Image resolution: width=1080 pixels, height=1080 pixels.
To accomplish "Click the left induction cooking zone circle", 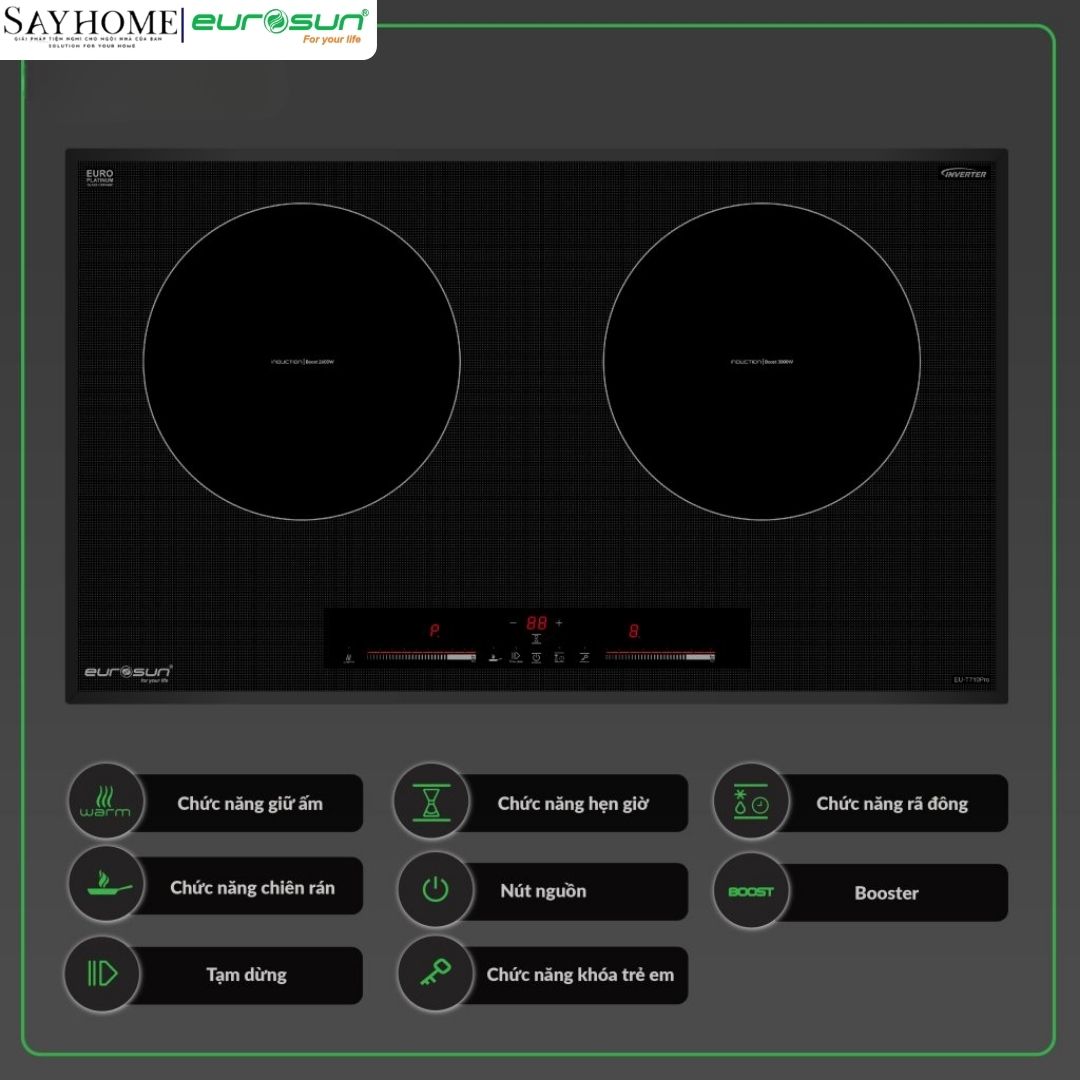I will pyautogui.click(x=302, y=361).
